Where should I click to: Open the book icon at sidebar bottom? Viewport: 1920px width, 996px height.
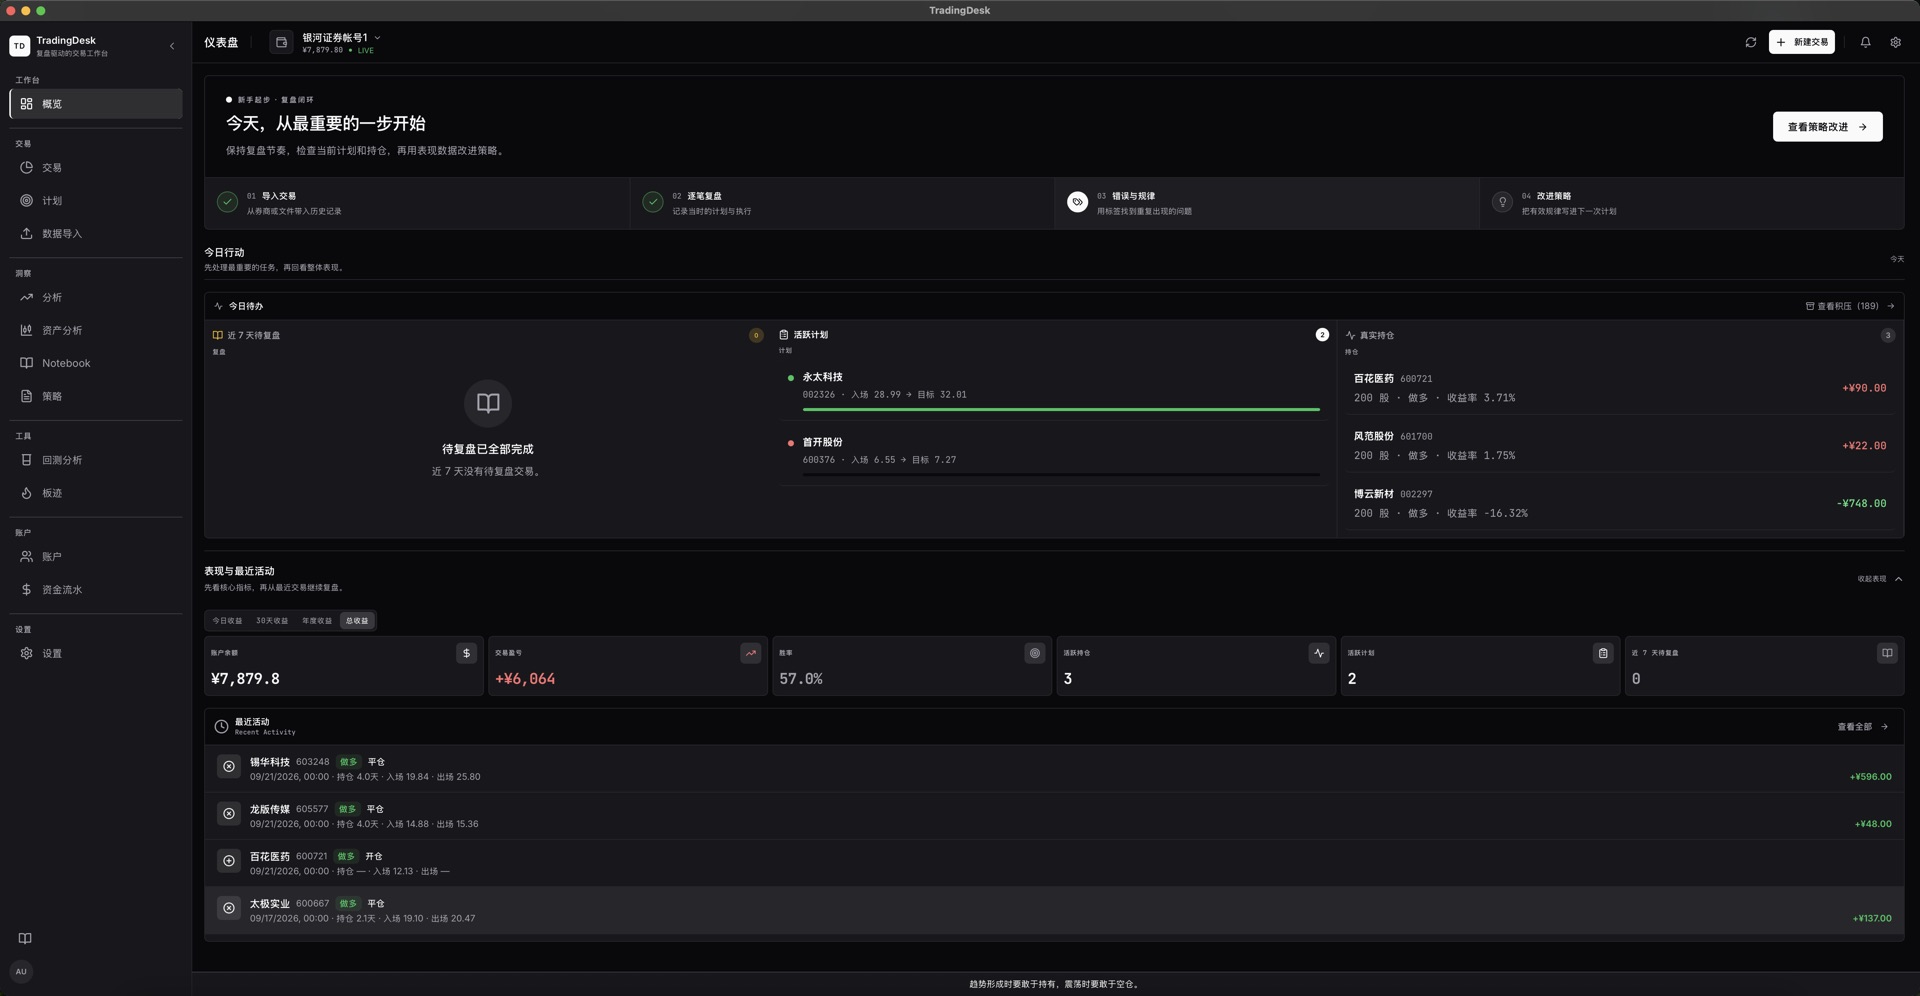tap(25, 939)
